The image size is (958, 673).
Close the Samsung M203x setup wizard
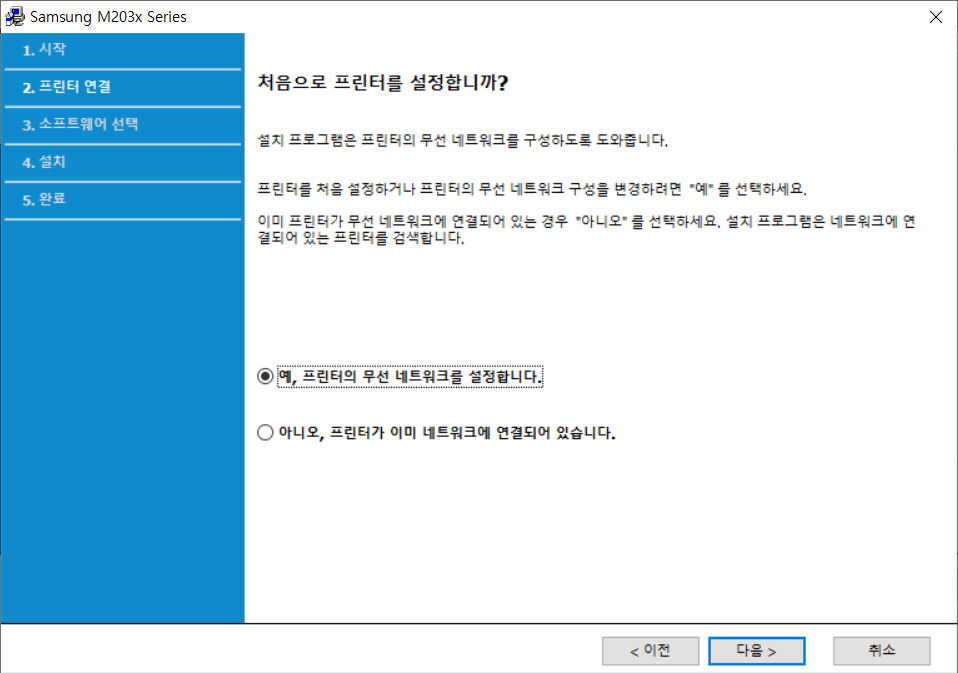pos(936,16)
